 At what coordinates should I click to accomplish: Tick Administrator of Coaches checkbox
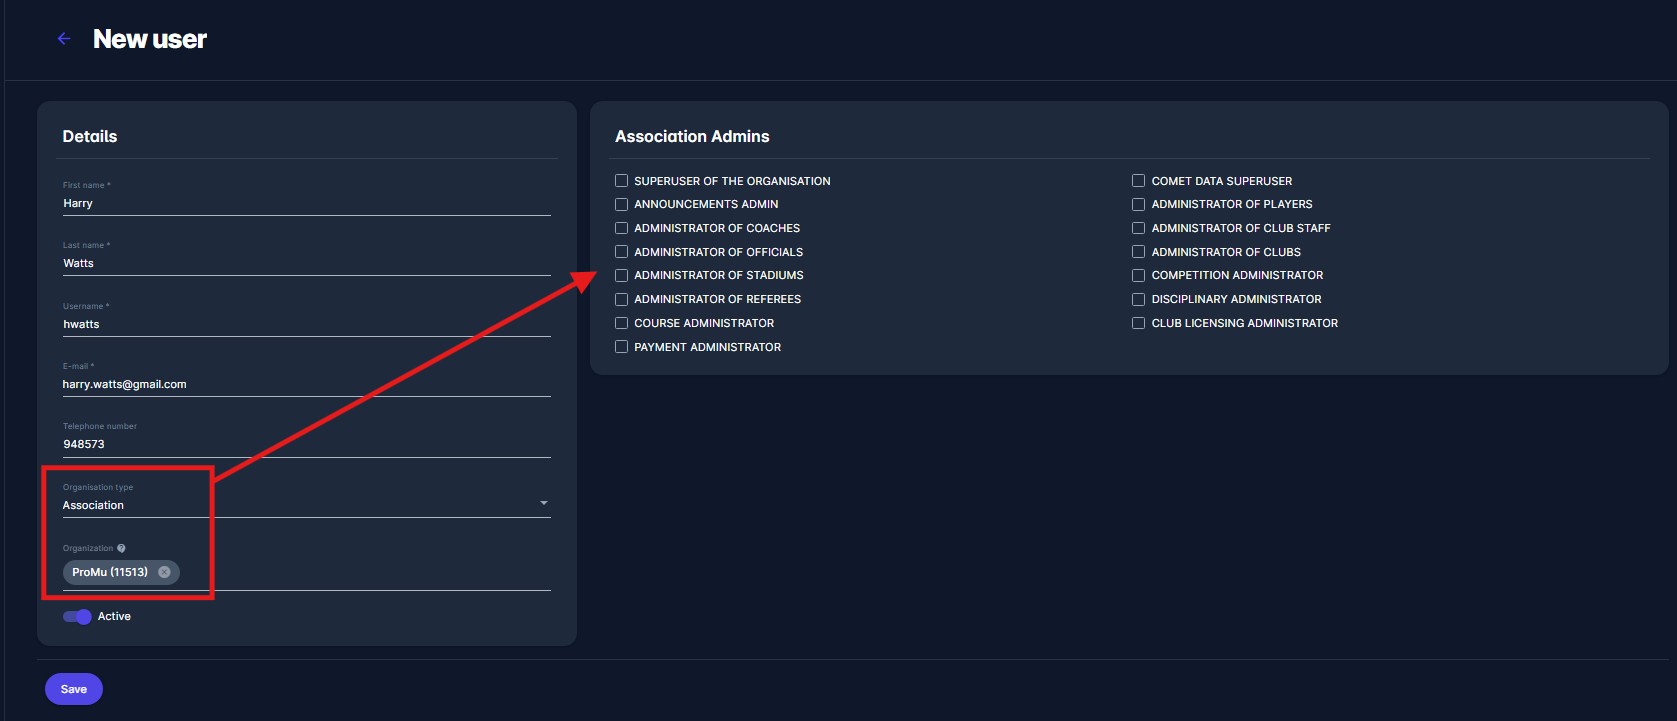[x=622, y=228]
